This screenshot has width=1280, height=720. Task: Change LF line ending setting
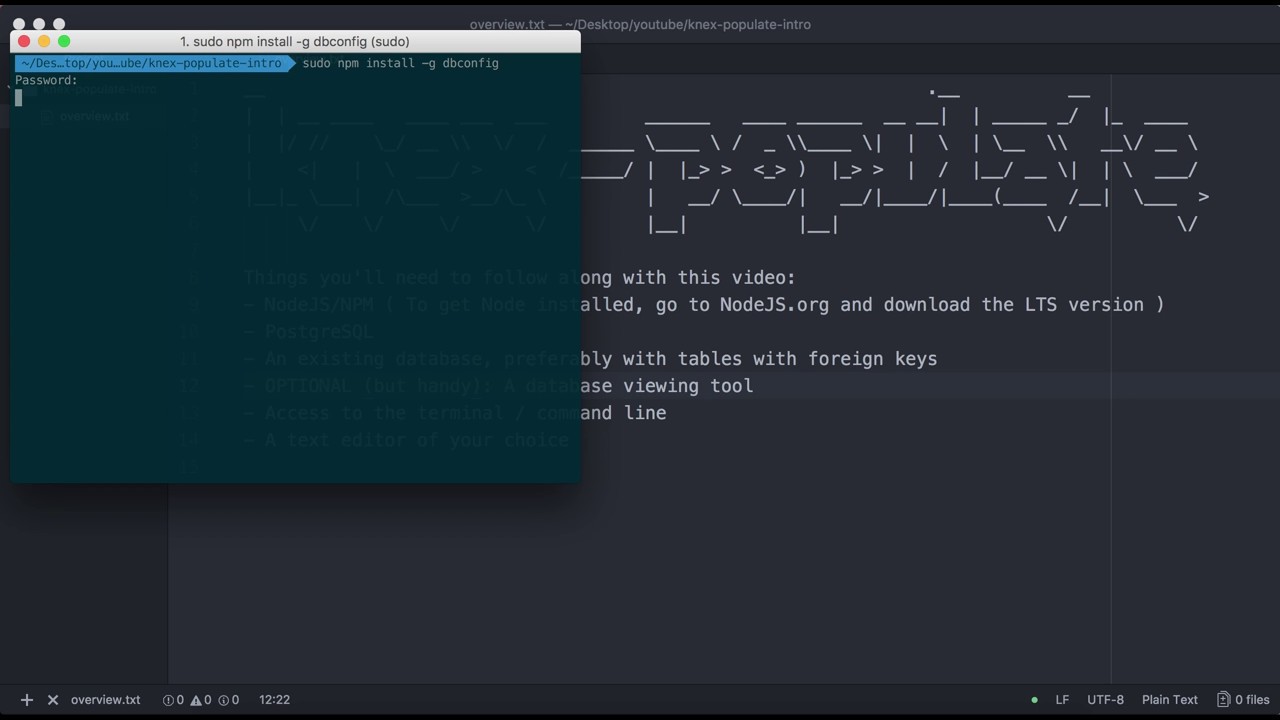pos(1062,700)
